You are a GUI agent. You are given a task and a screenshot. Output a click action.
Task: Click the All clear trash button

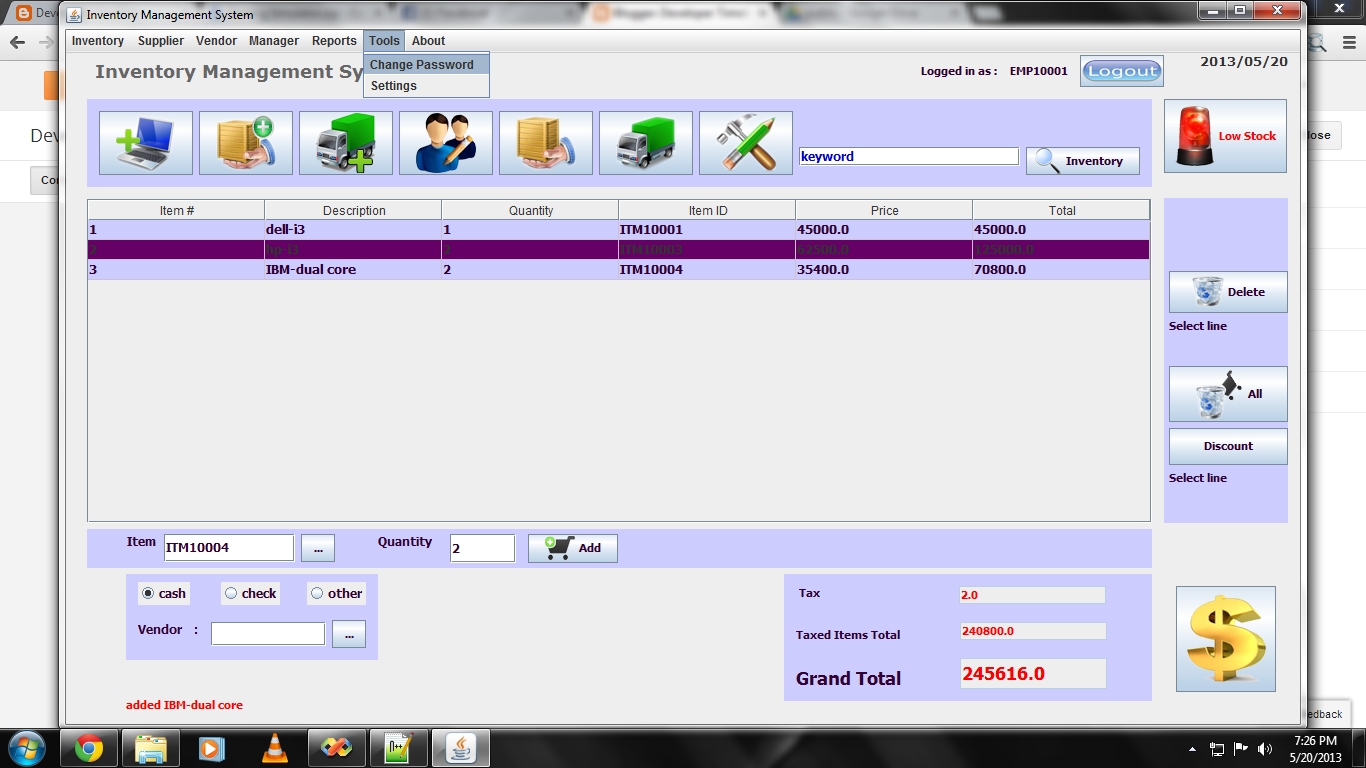(x=1228, y=394)
